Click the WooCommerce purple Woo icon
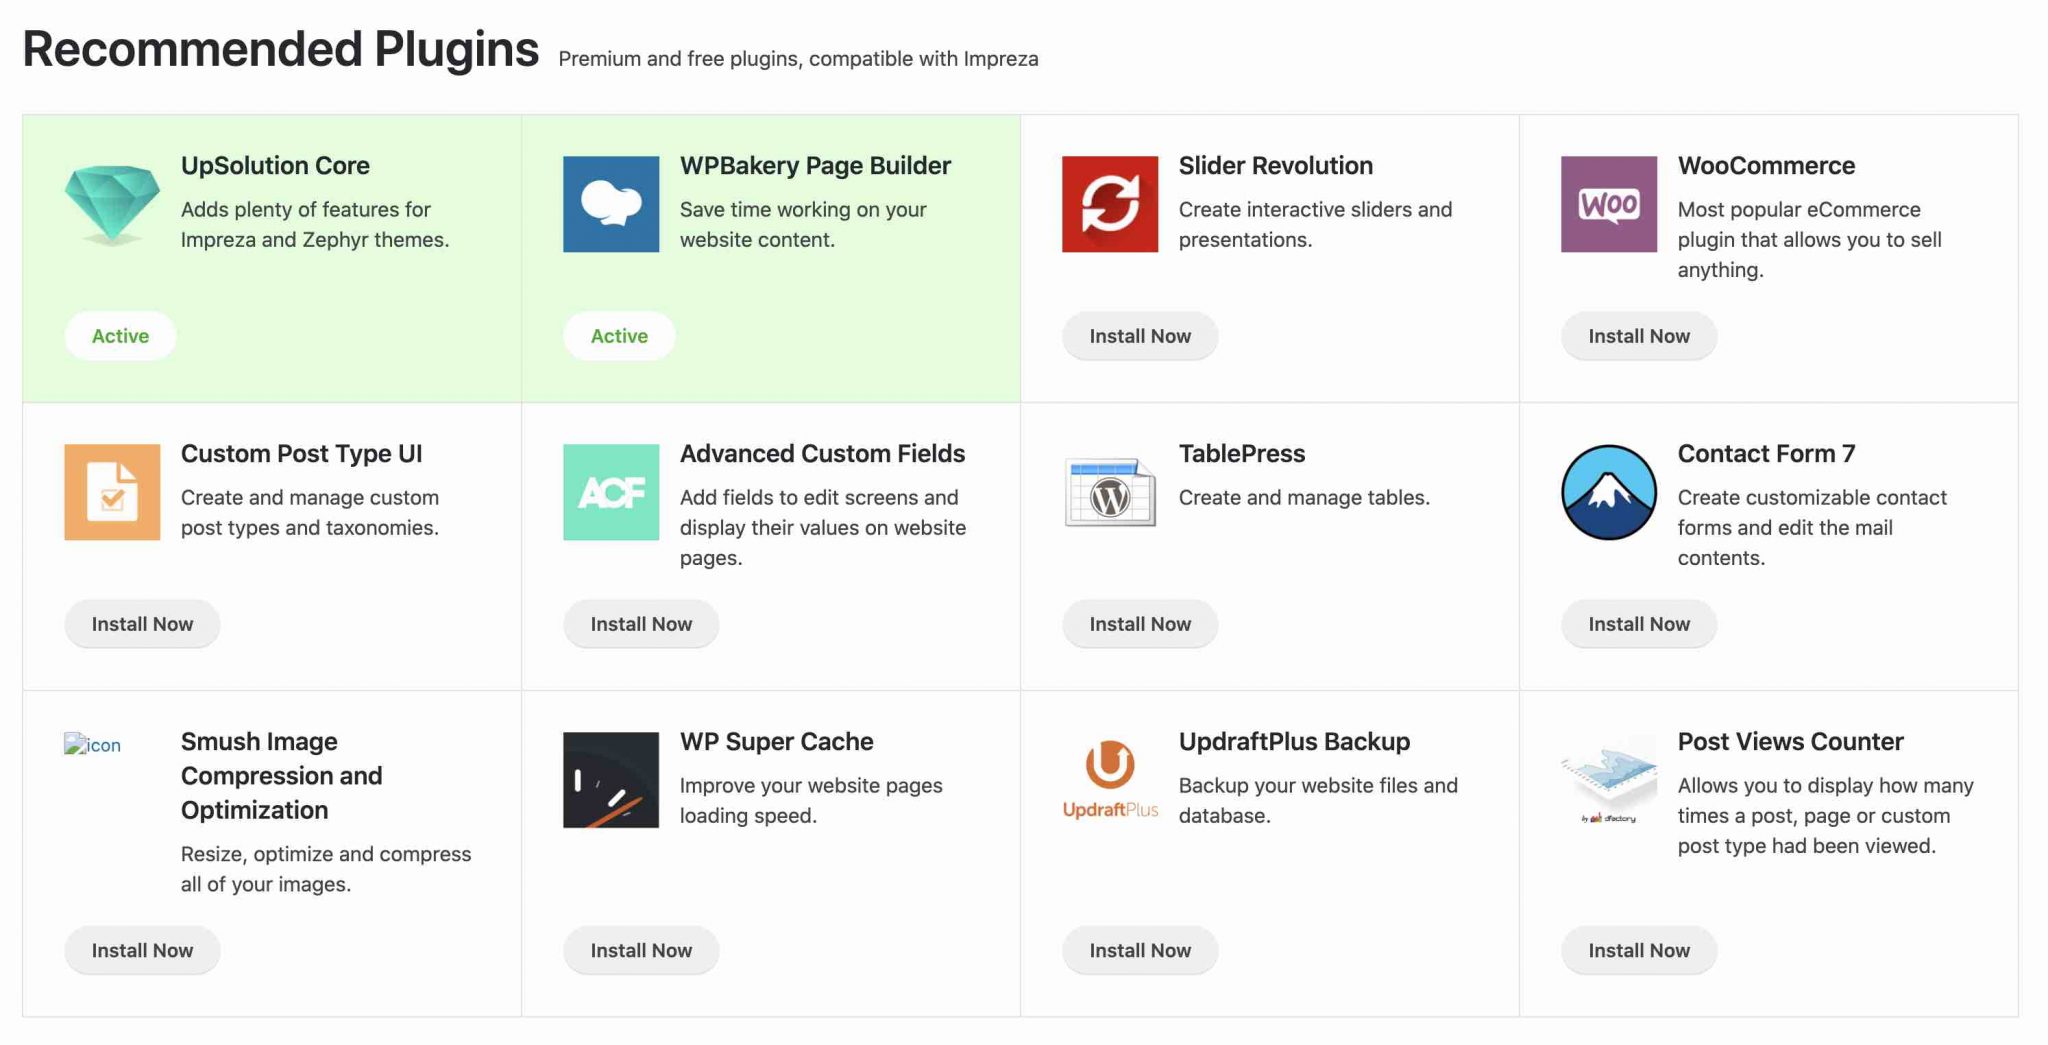The height and width of the screenshot is (1045, 2048). click(x=1609, y=204)
